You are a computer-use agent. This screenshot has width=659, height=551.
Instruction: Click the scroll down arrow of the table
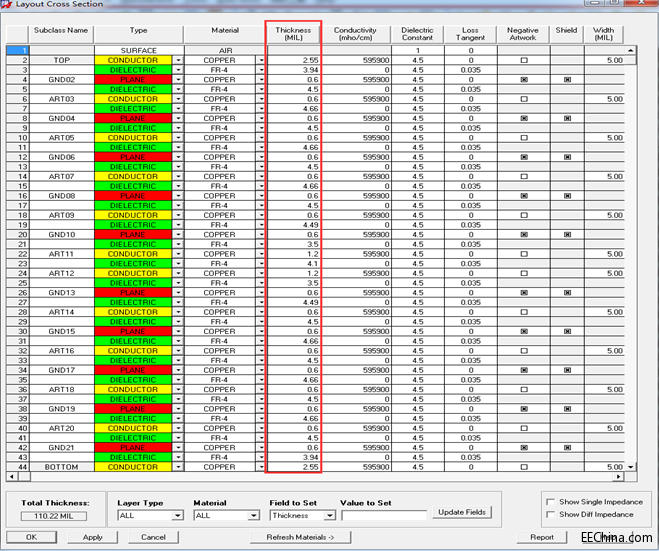[630, 467]
